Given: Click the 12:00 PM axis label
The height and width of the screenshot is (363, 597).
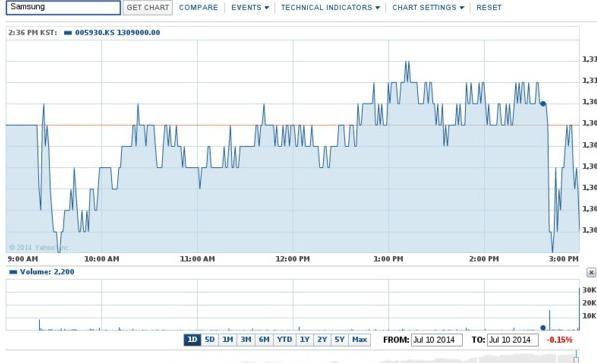Looking at the screenshot, I should coord(292,259).
